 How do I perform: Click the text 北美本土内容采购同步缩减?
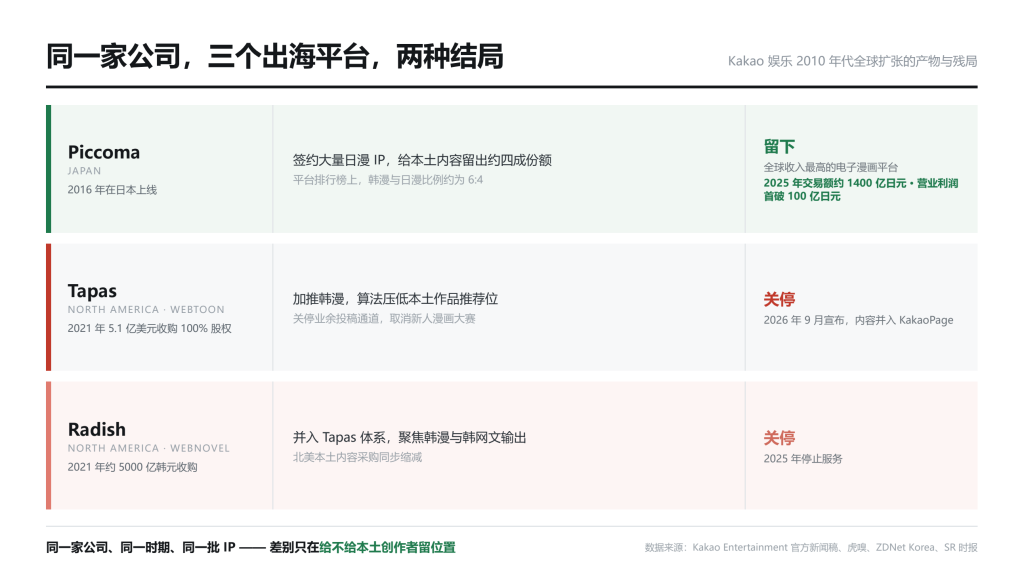(357, 457)
